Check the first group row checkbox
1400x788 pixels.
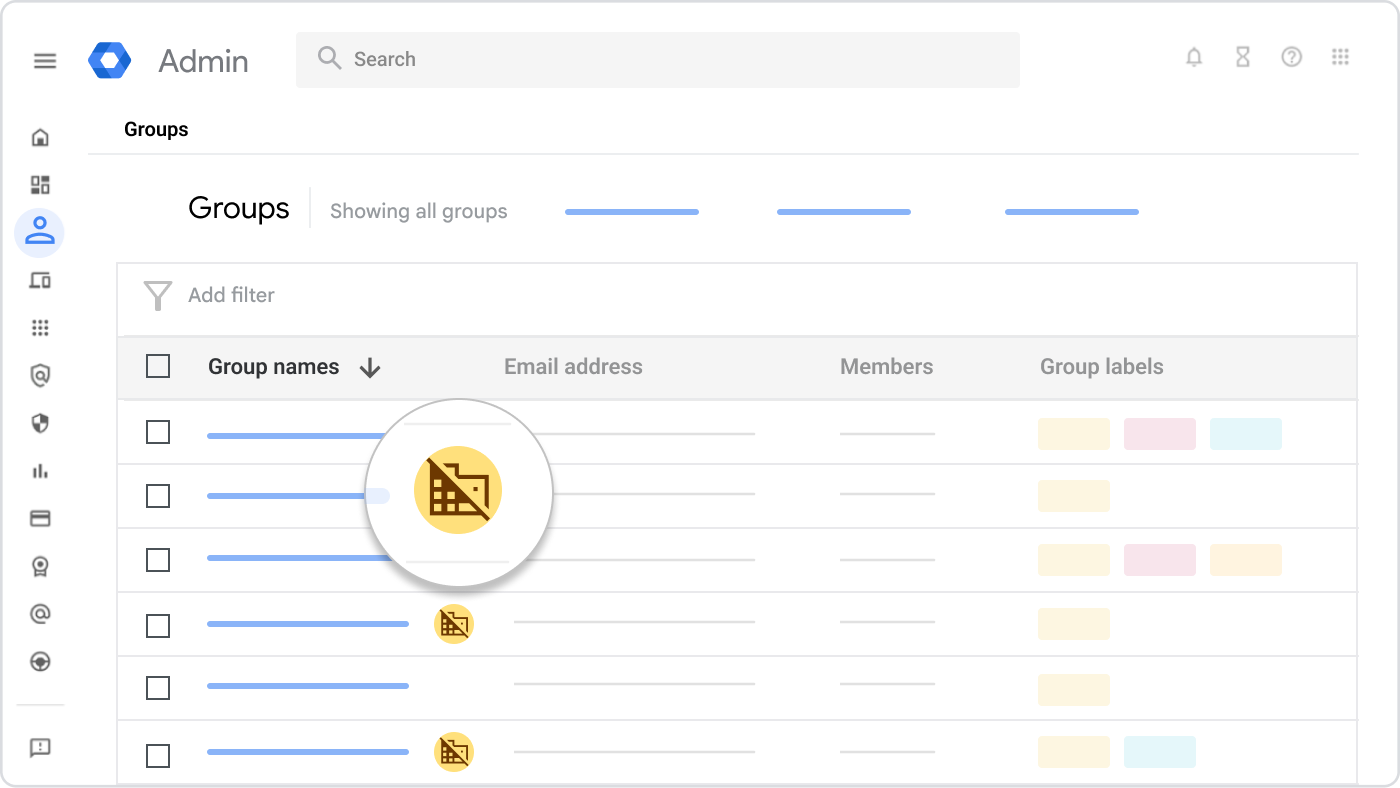tap(158, 432)
